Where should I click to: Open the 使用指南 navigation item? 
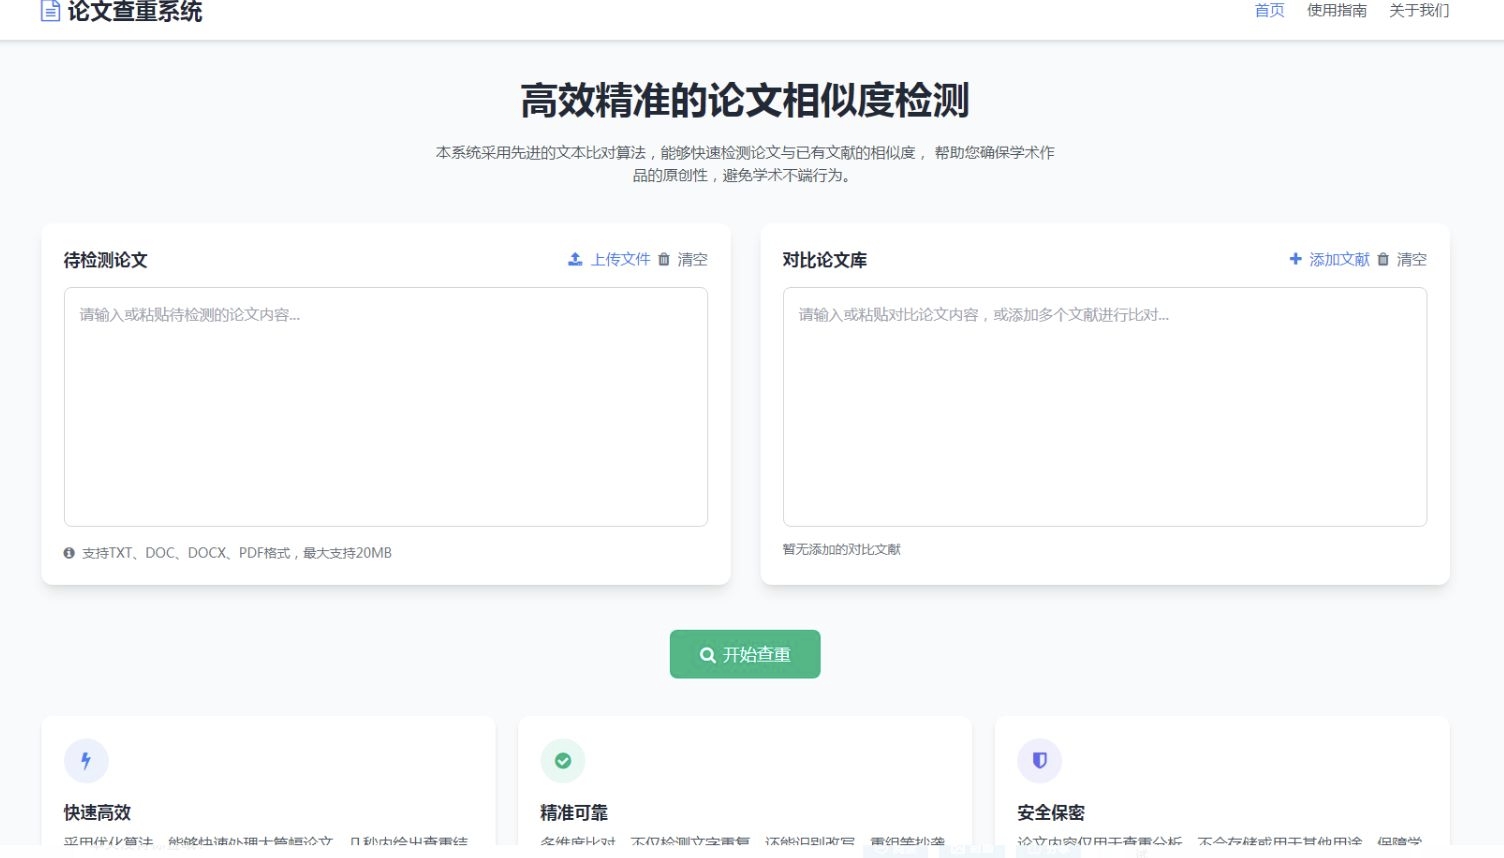[x=1336, y=11]
